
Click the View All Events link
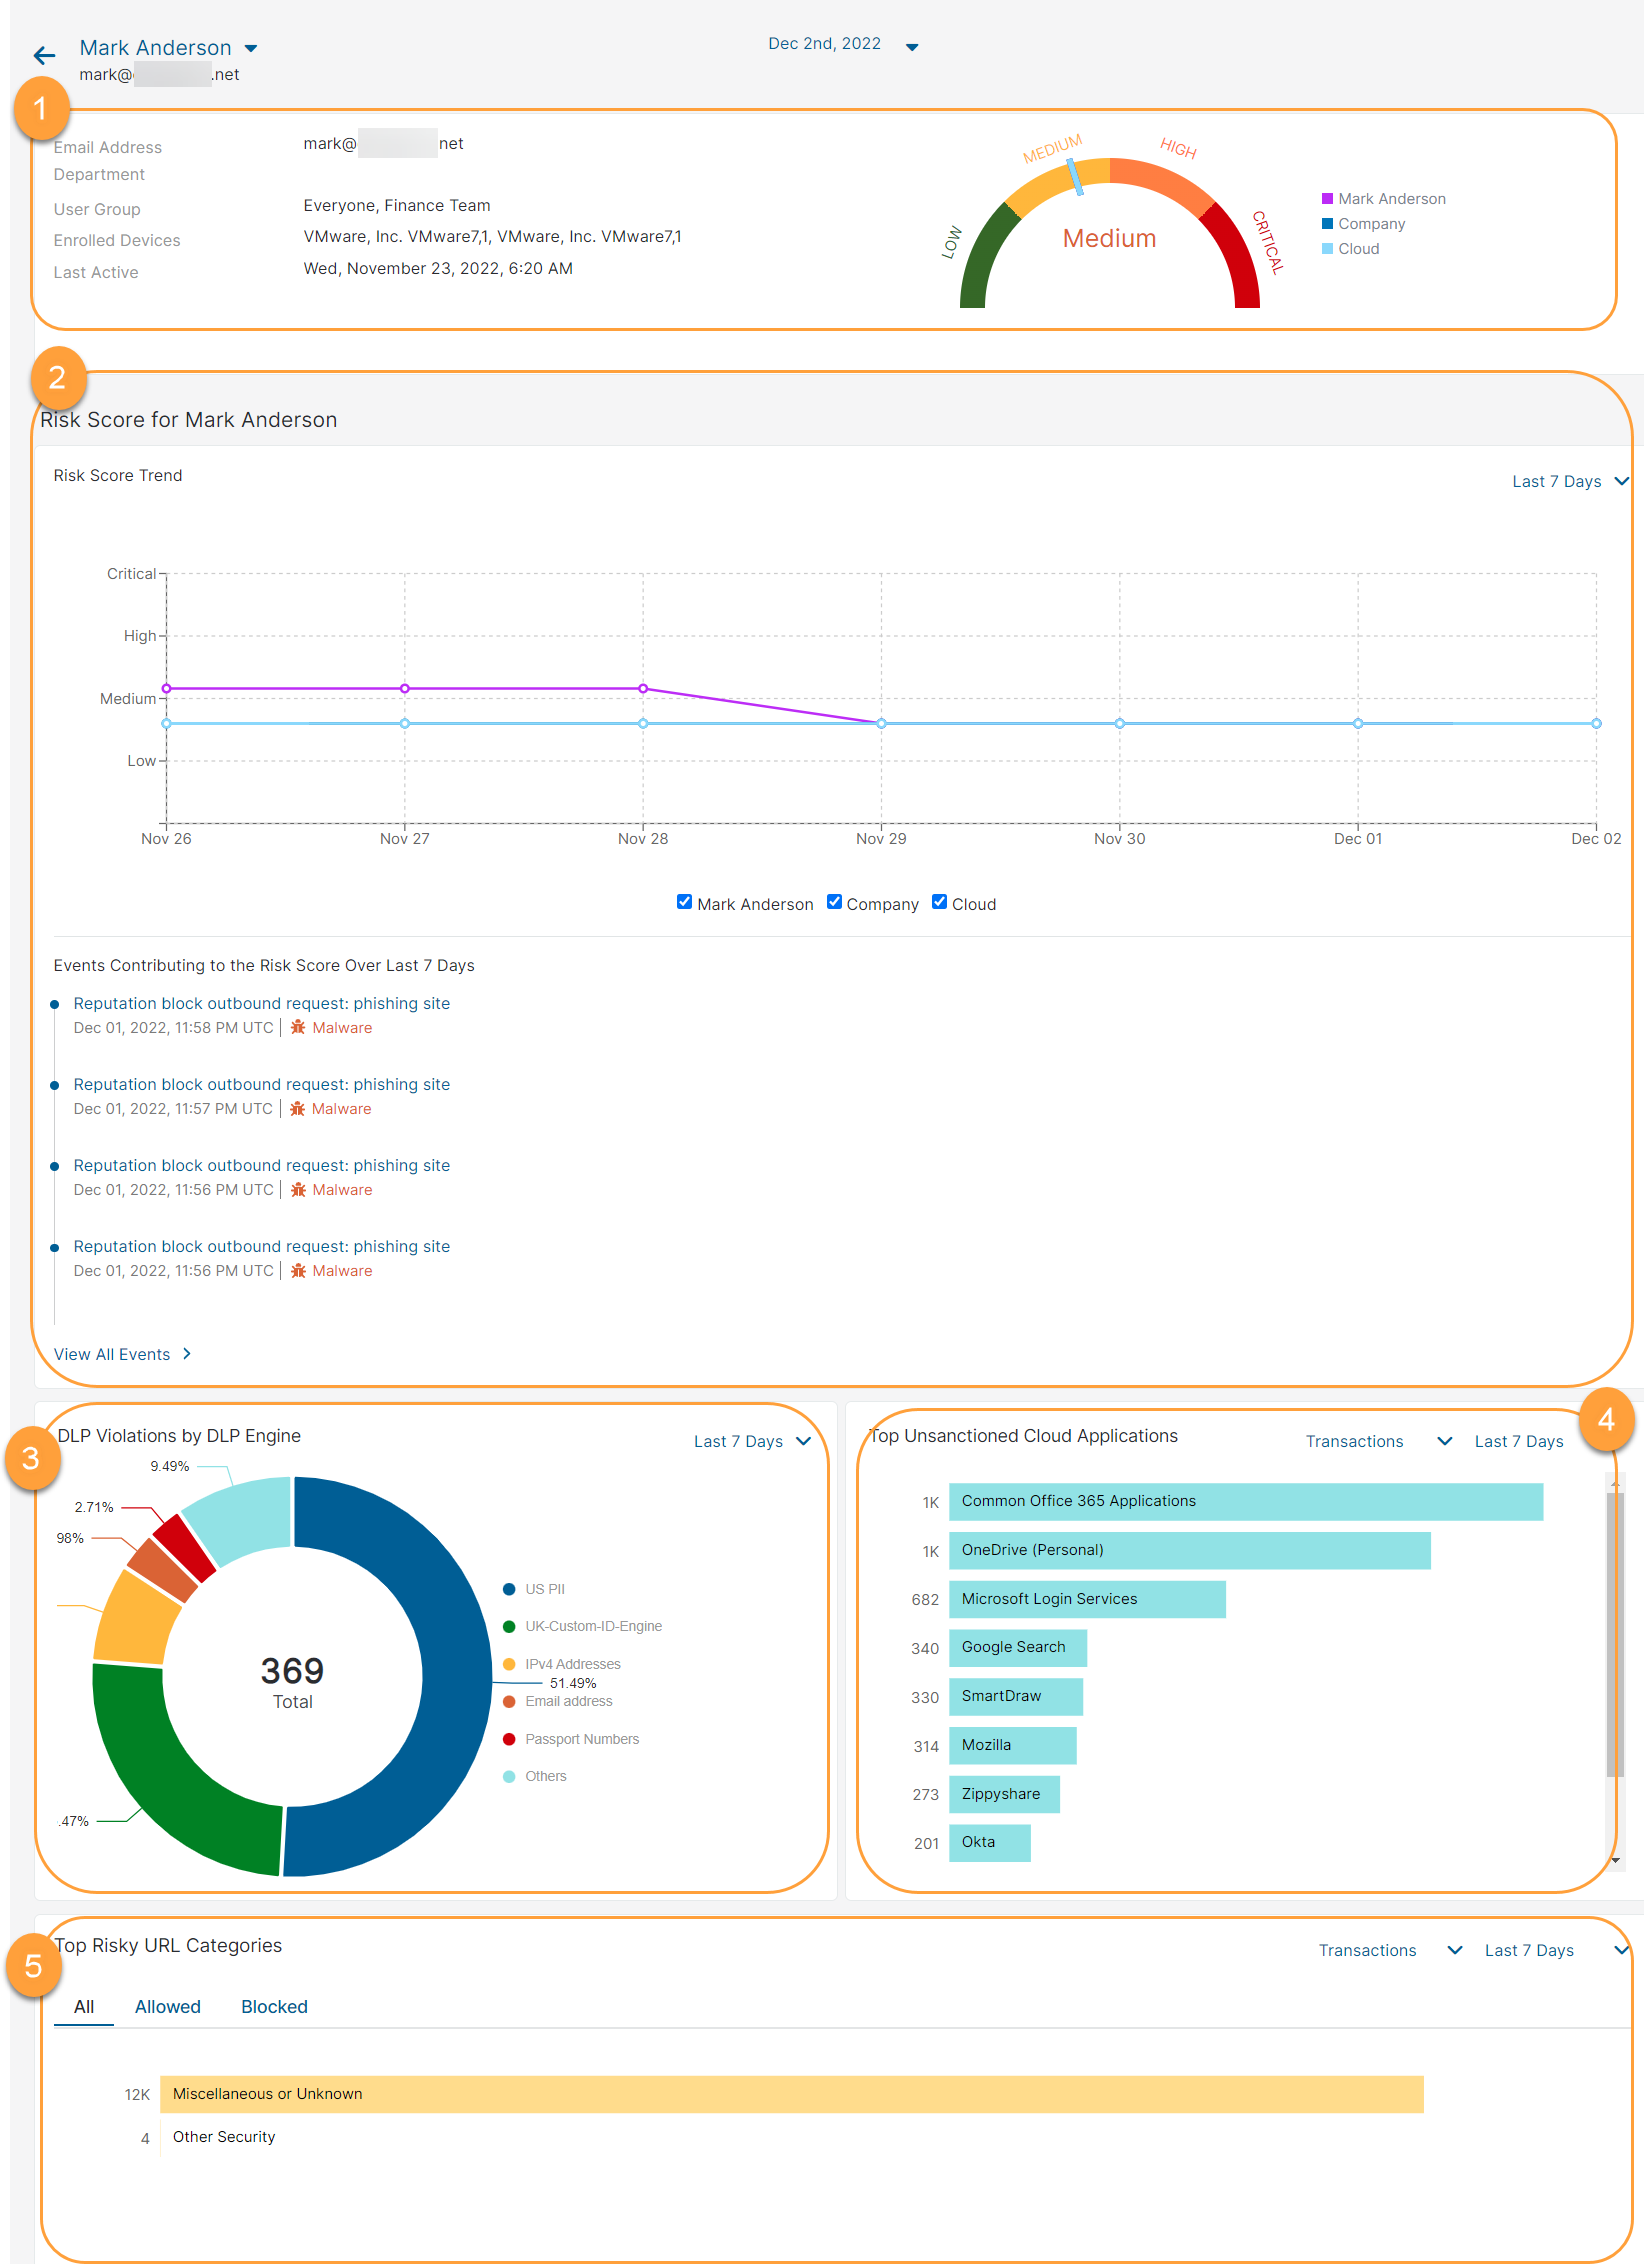(111, 1353)
